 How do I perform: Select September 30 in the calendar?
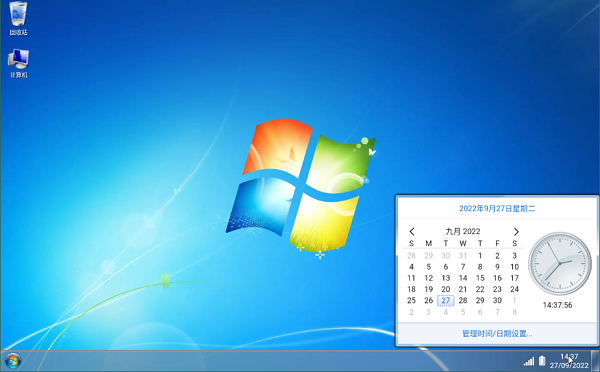point(497,300)
